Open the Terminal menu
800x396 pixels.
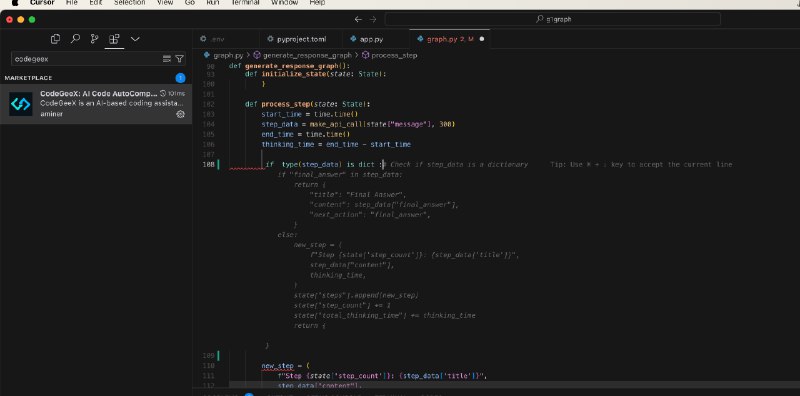click(x=245, y=3)
